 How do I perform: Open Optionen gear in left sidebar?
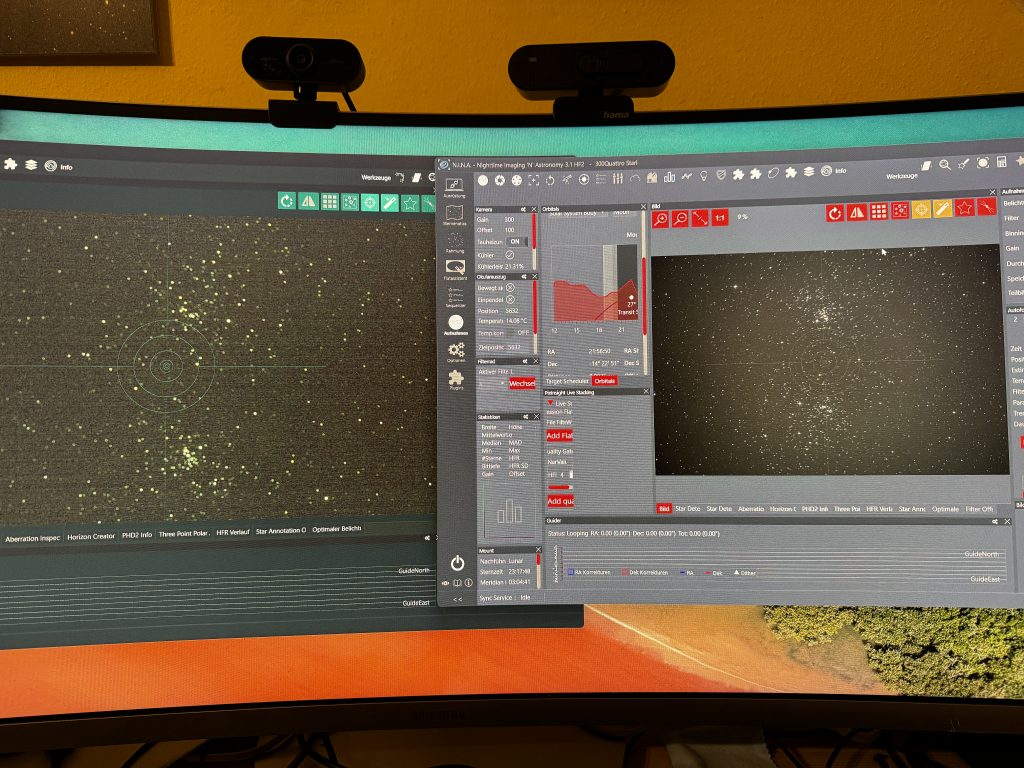pos(456,351)
